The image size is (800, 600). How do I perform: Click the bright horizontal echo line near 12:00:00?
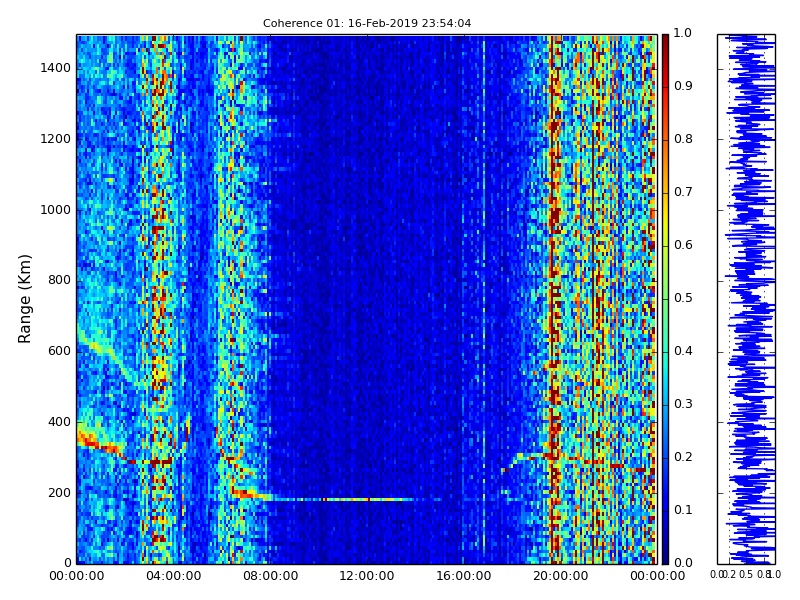click(342, 499)
